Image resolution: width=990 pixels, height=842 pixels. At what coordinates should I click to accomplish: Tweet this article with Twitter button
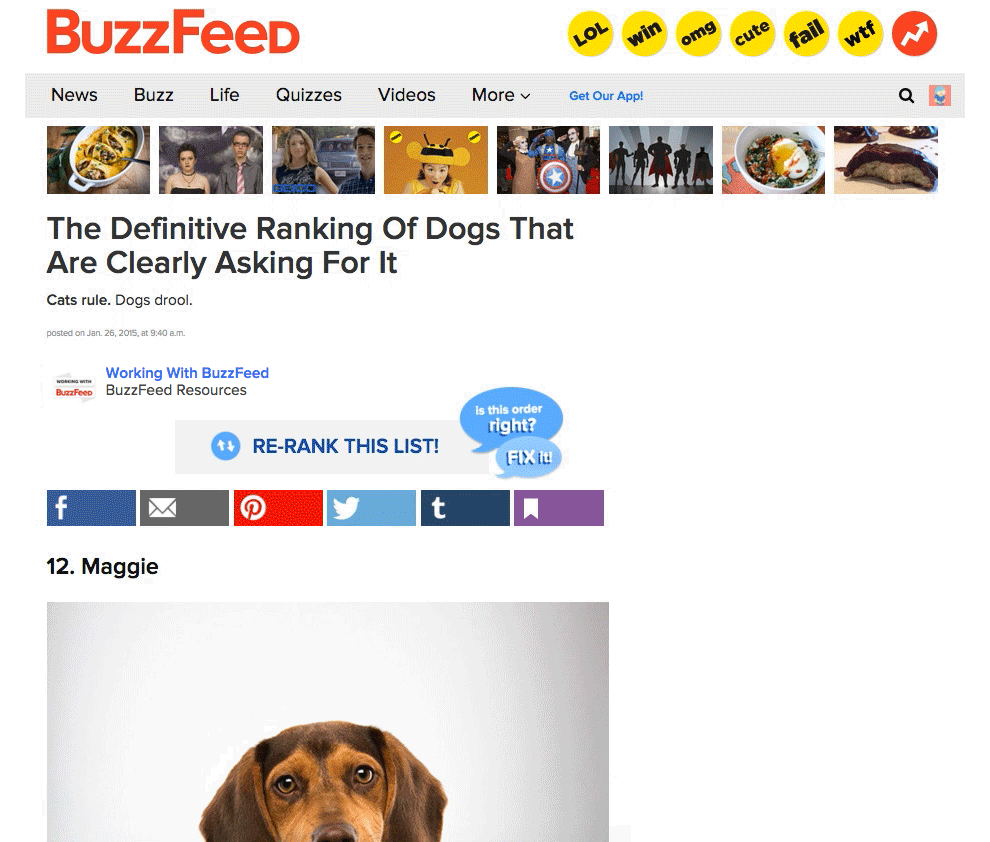tap(371, 507)
